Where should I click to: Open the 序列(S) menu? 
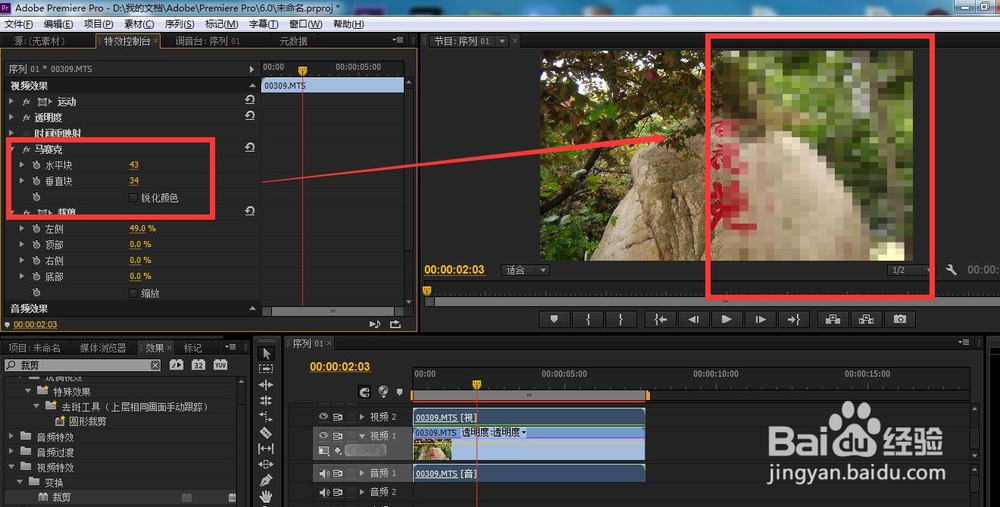pos(179,24)
